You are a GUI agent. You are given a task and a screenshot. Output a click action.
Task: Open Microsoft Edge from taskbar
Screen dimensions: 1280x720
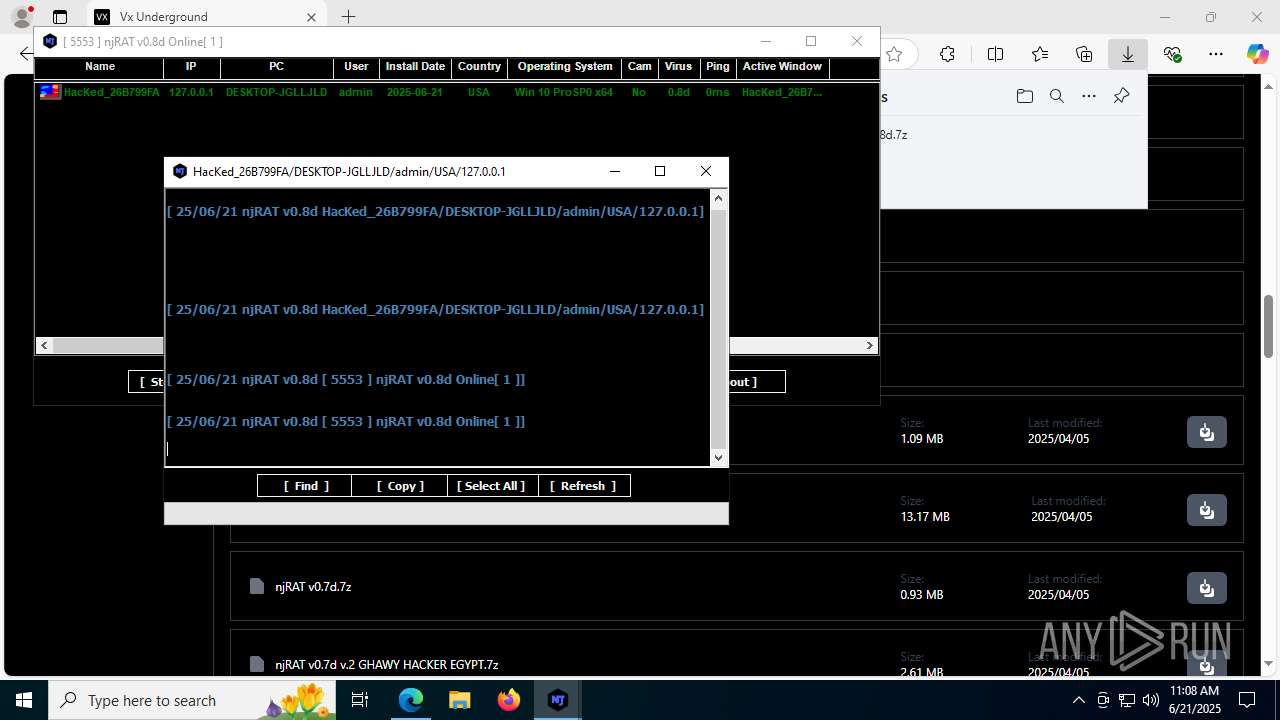411,700
